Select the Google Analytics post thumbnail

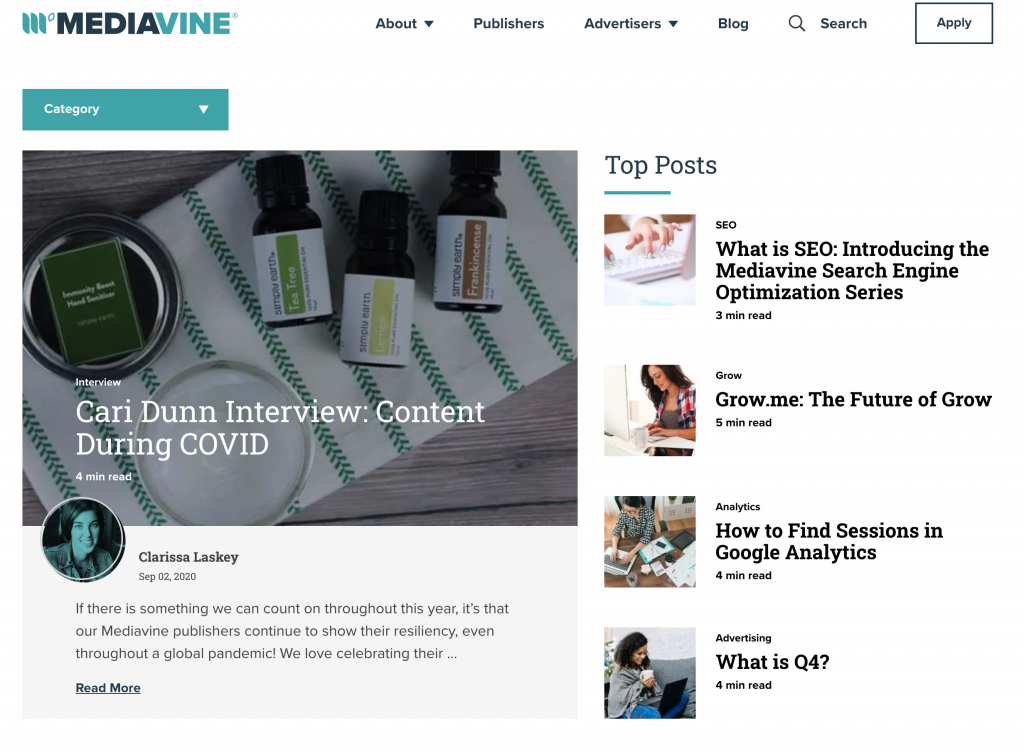649,541
